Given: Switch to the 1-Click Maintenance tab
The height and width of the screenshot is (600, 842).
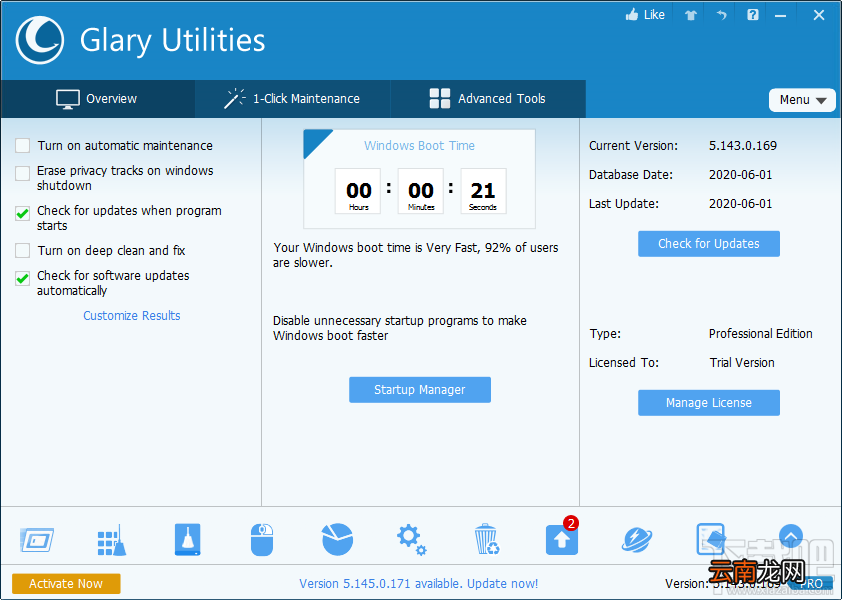Looking at the screenshot, I should 292,99.
